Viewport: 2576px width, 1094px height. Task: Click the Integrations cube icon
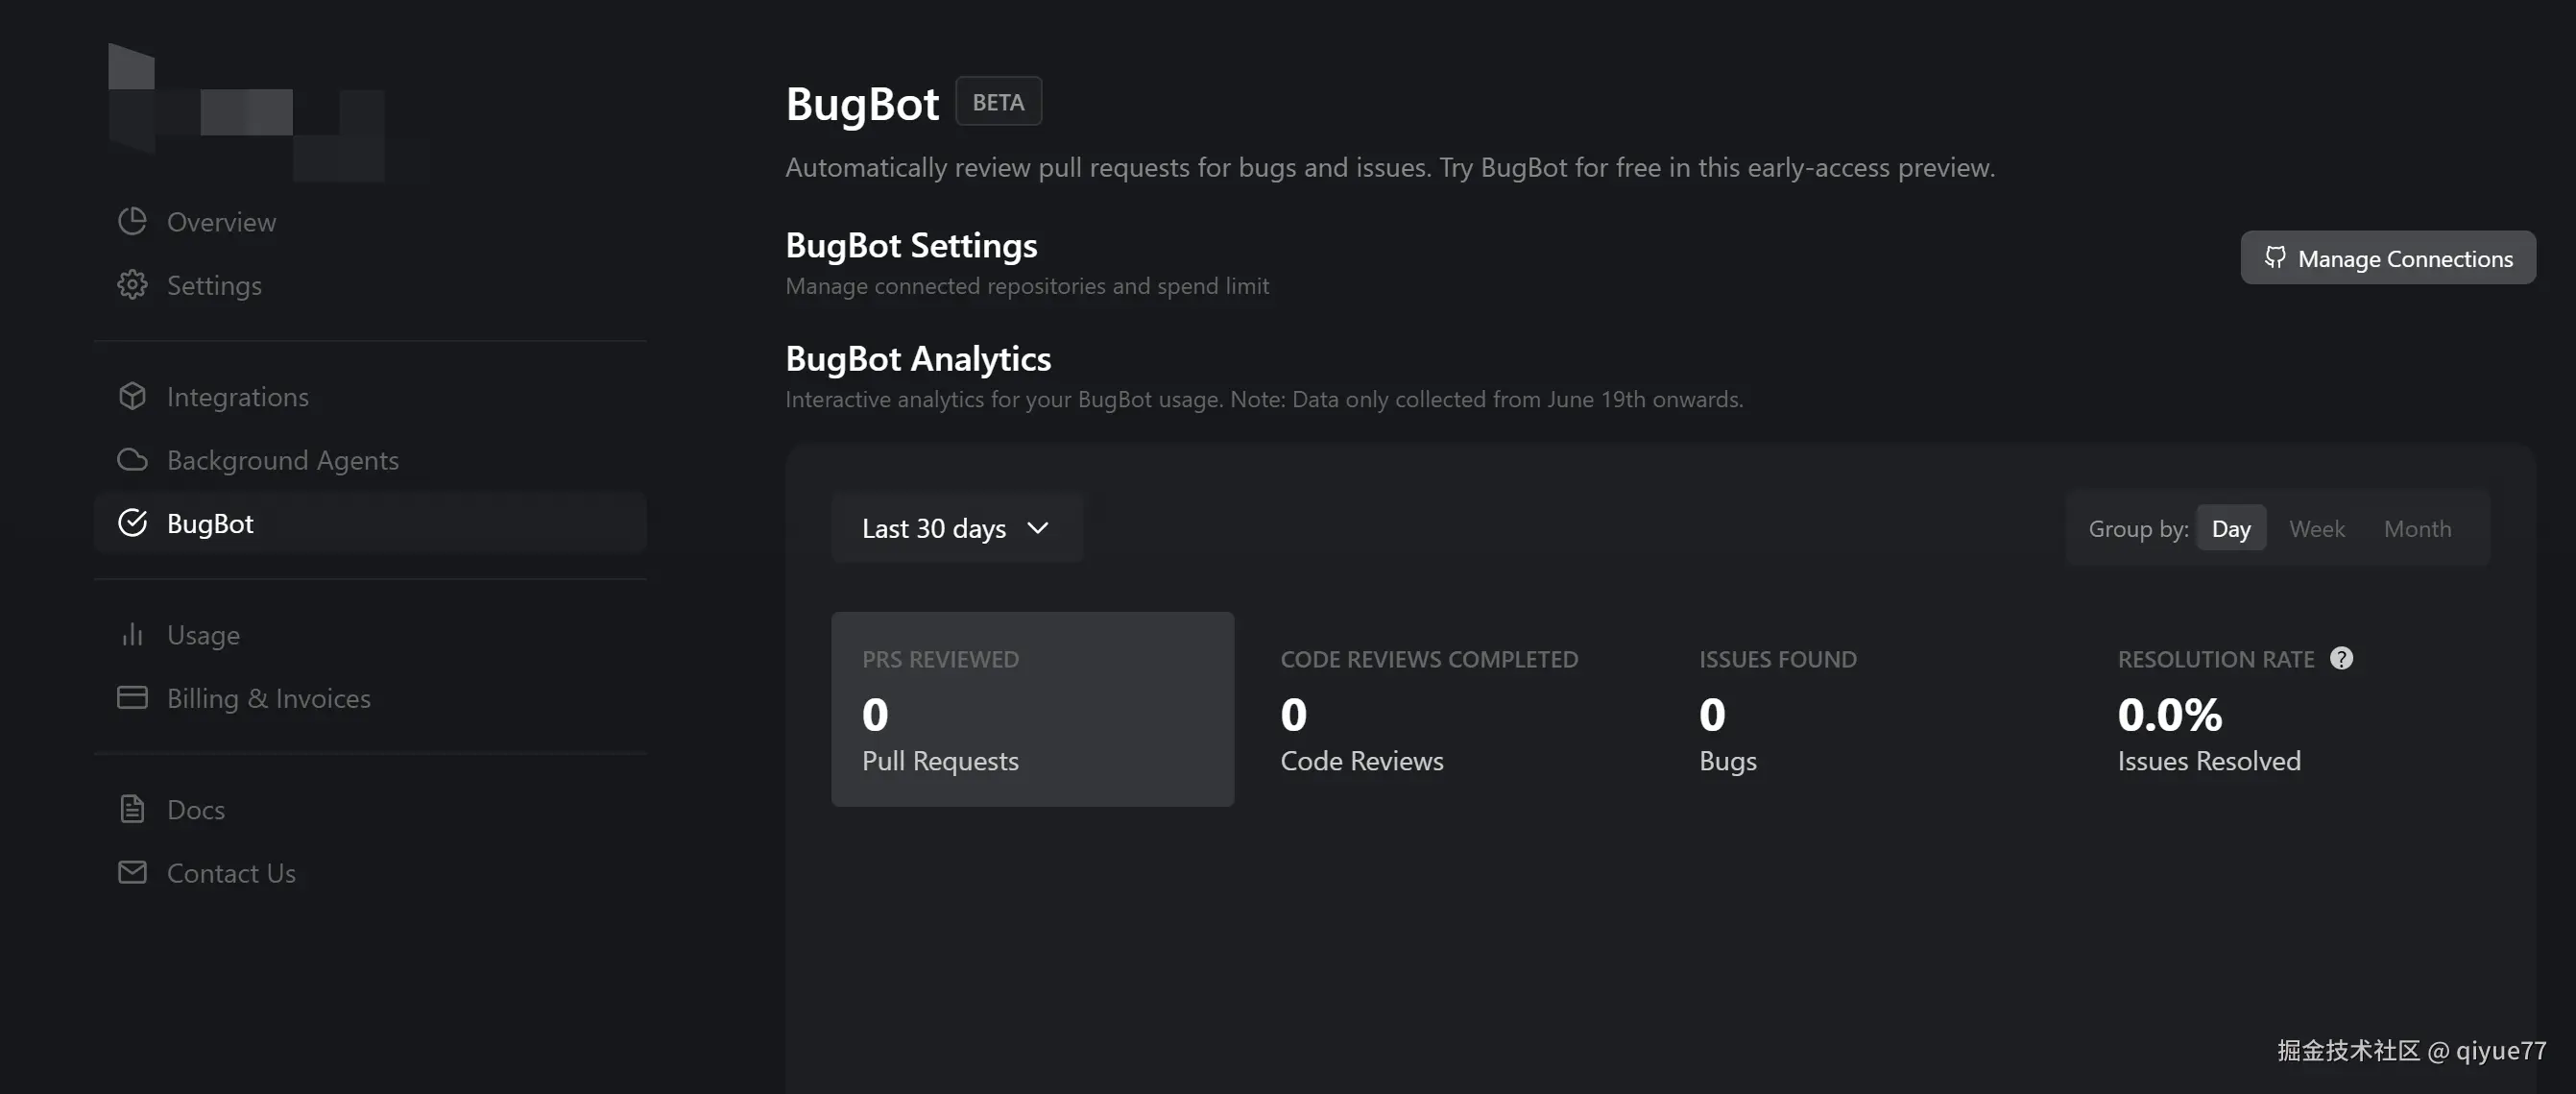(x=132, y=396)
